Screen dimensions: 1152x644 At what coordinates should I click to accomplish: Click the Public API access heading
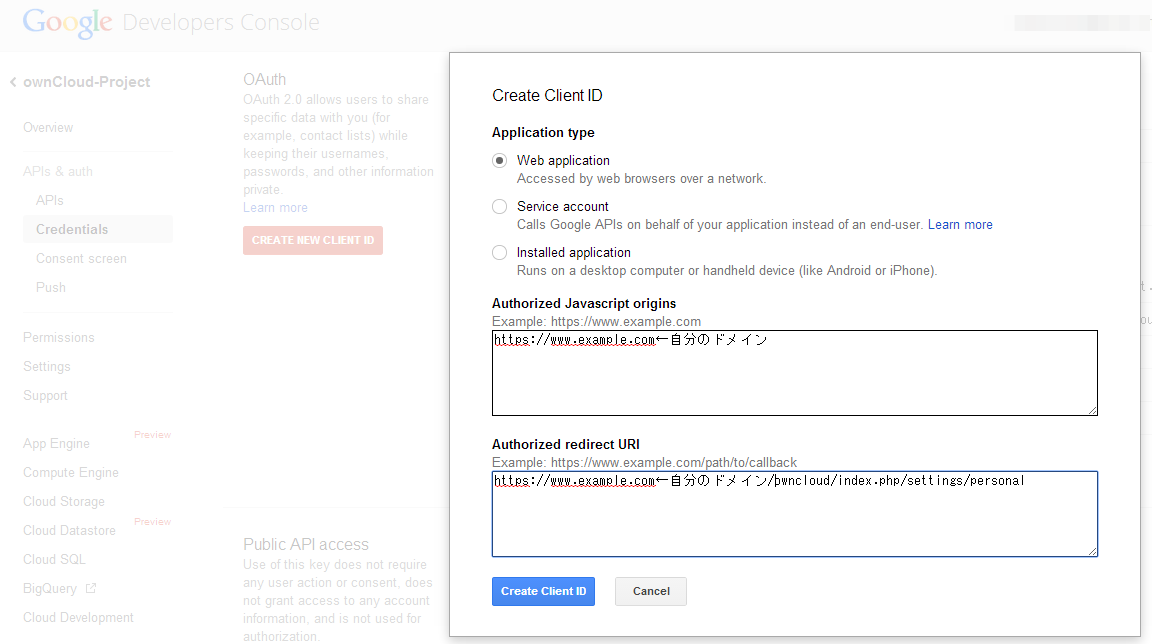[x=306, y=545]
